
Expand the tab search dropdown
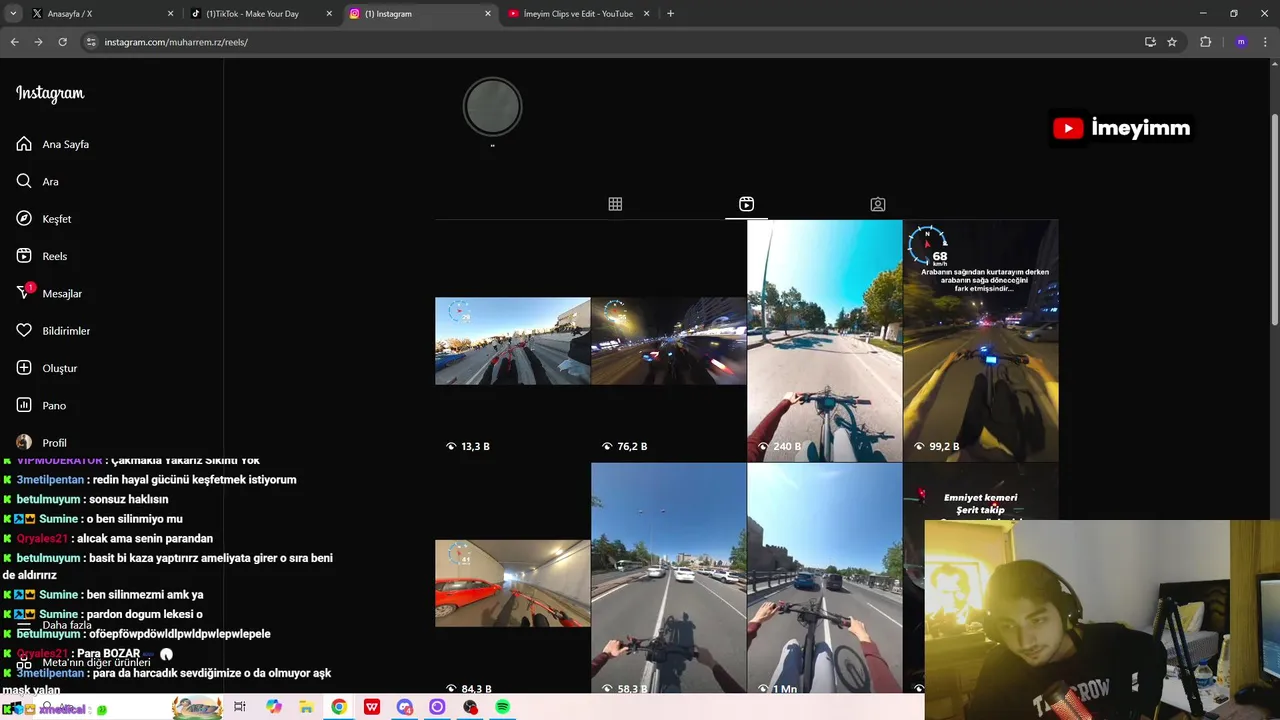(13, 14)
